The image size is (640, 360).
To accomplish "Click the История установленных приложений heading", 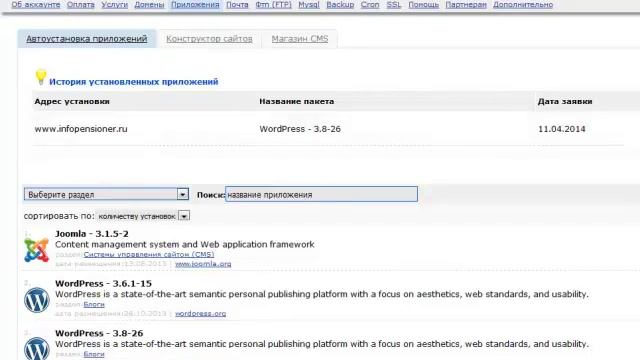I will (133, 82).
